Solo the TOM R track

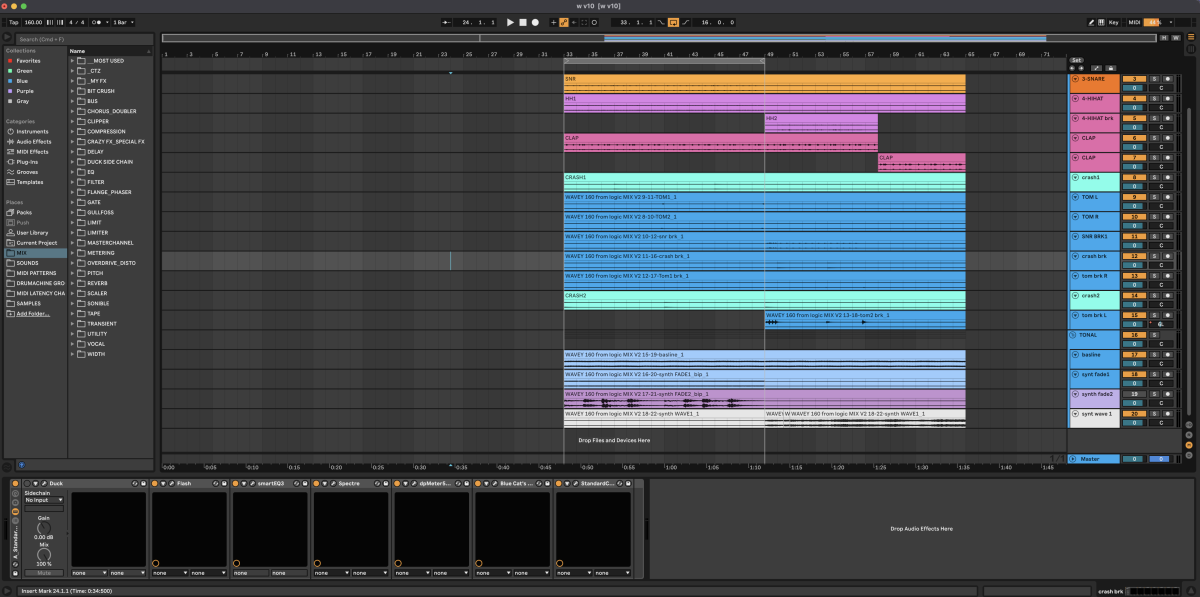tap(1153, 216)
